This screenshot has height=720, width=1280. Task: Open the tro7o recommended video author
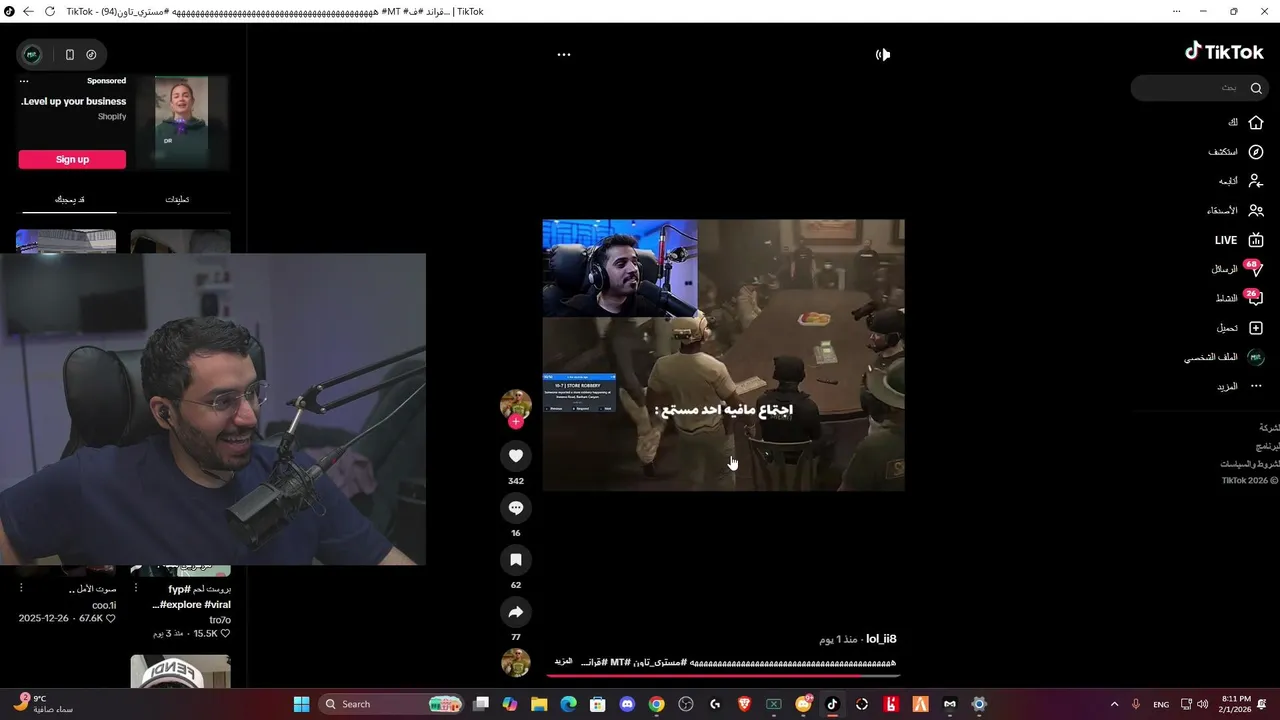220,620
